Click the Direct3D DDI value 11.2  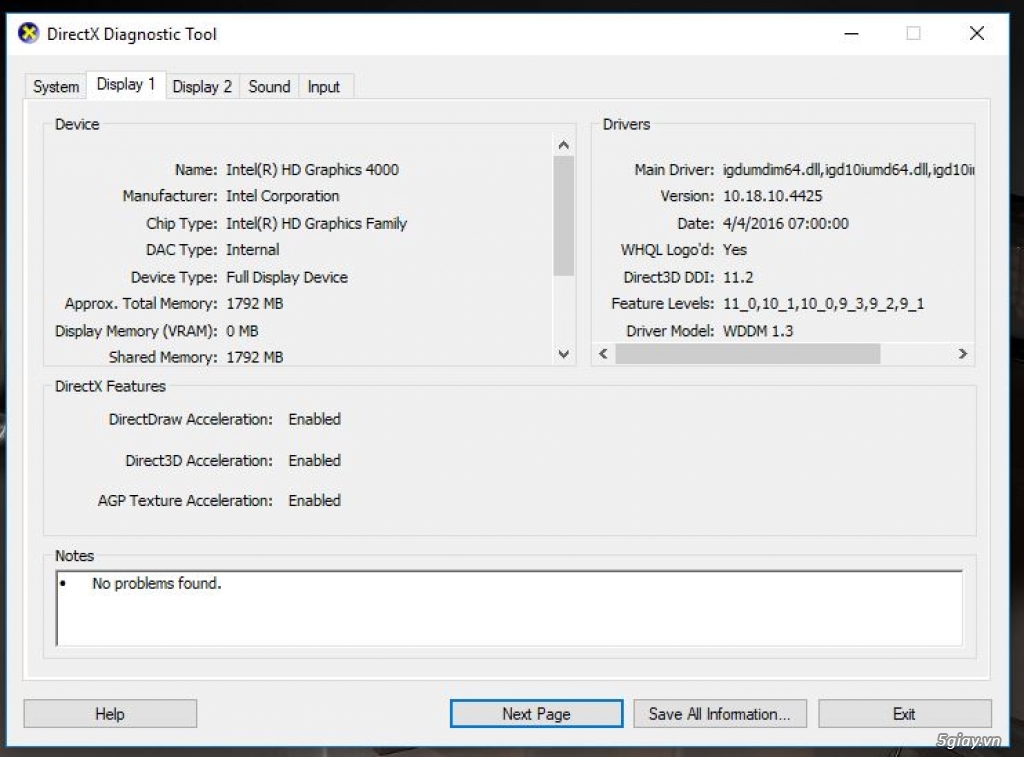pos(738,277)
